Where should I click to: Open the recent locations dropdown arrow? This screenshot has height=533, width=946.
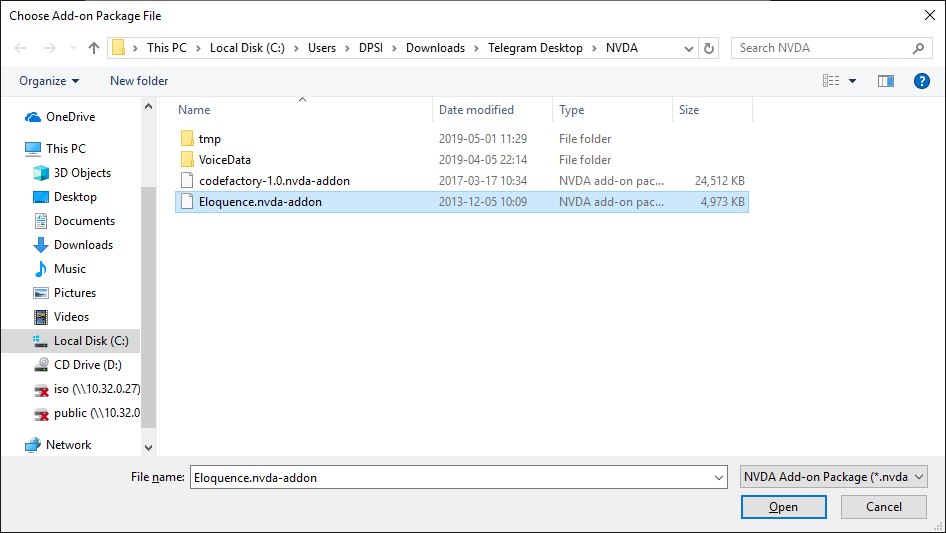73,48
